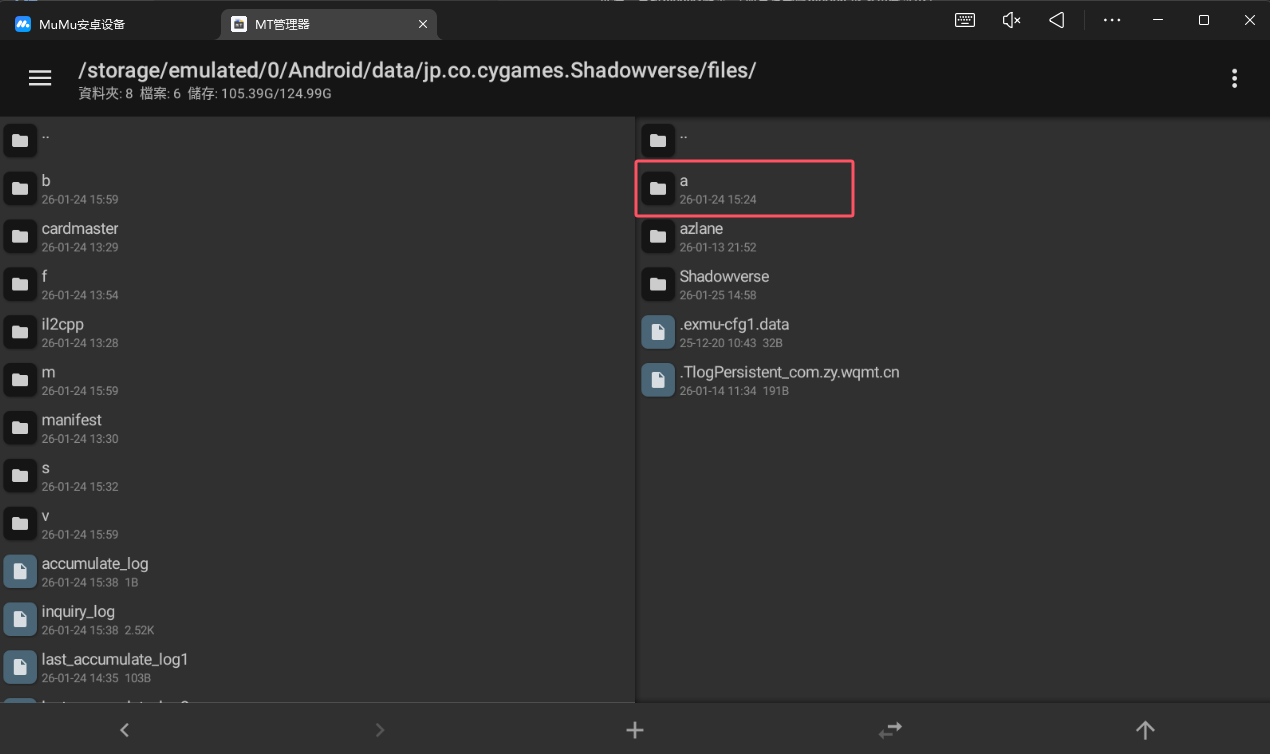Open folder named s
This screenshot has width=1270, height=754.
(x=46, y=468)
